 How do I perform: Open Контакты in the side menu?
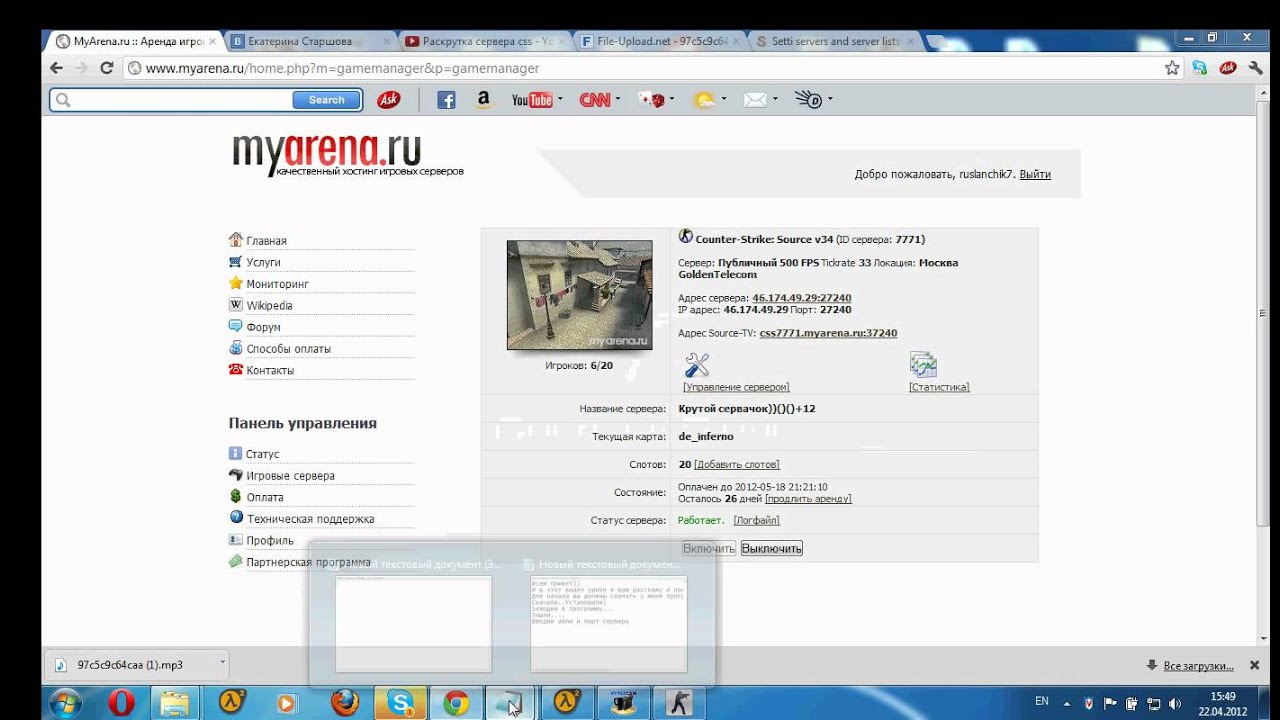(x=270, y=370)
